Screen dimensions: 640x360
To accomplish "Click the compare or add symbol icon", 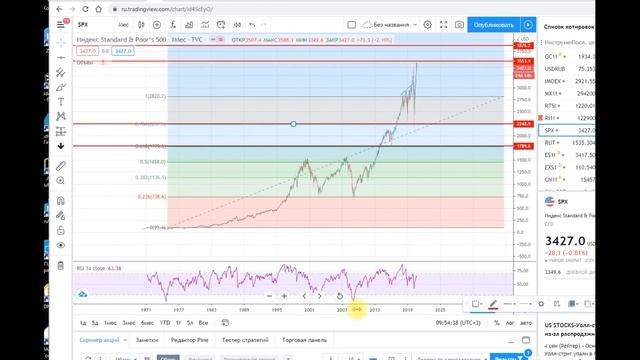I will coord(157,25).
